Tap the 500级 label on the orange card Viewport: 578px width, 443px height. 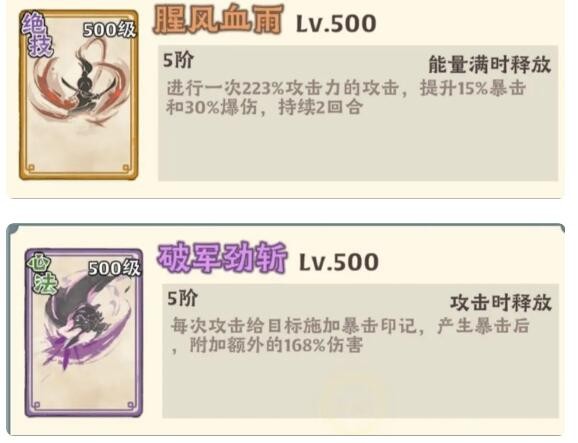pos(109,29)
